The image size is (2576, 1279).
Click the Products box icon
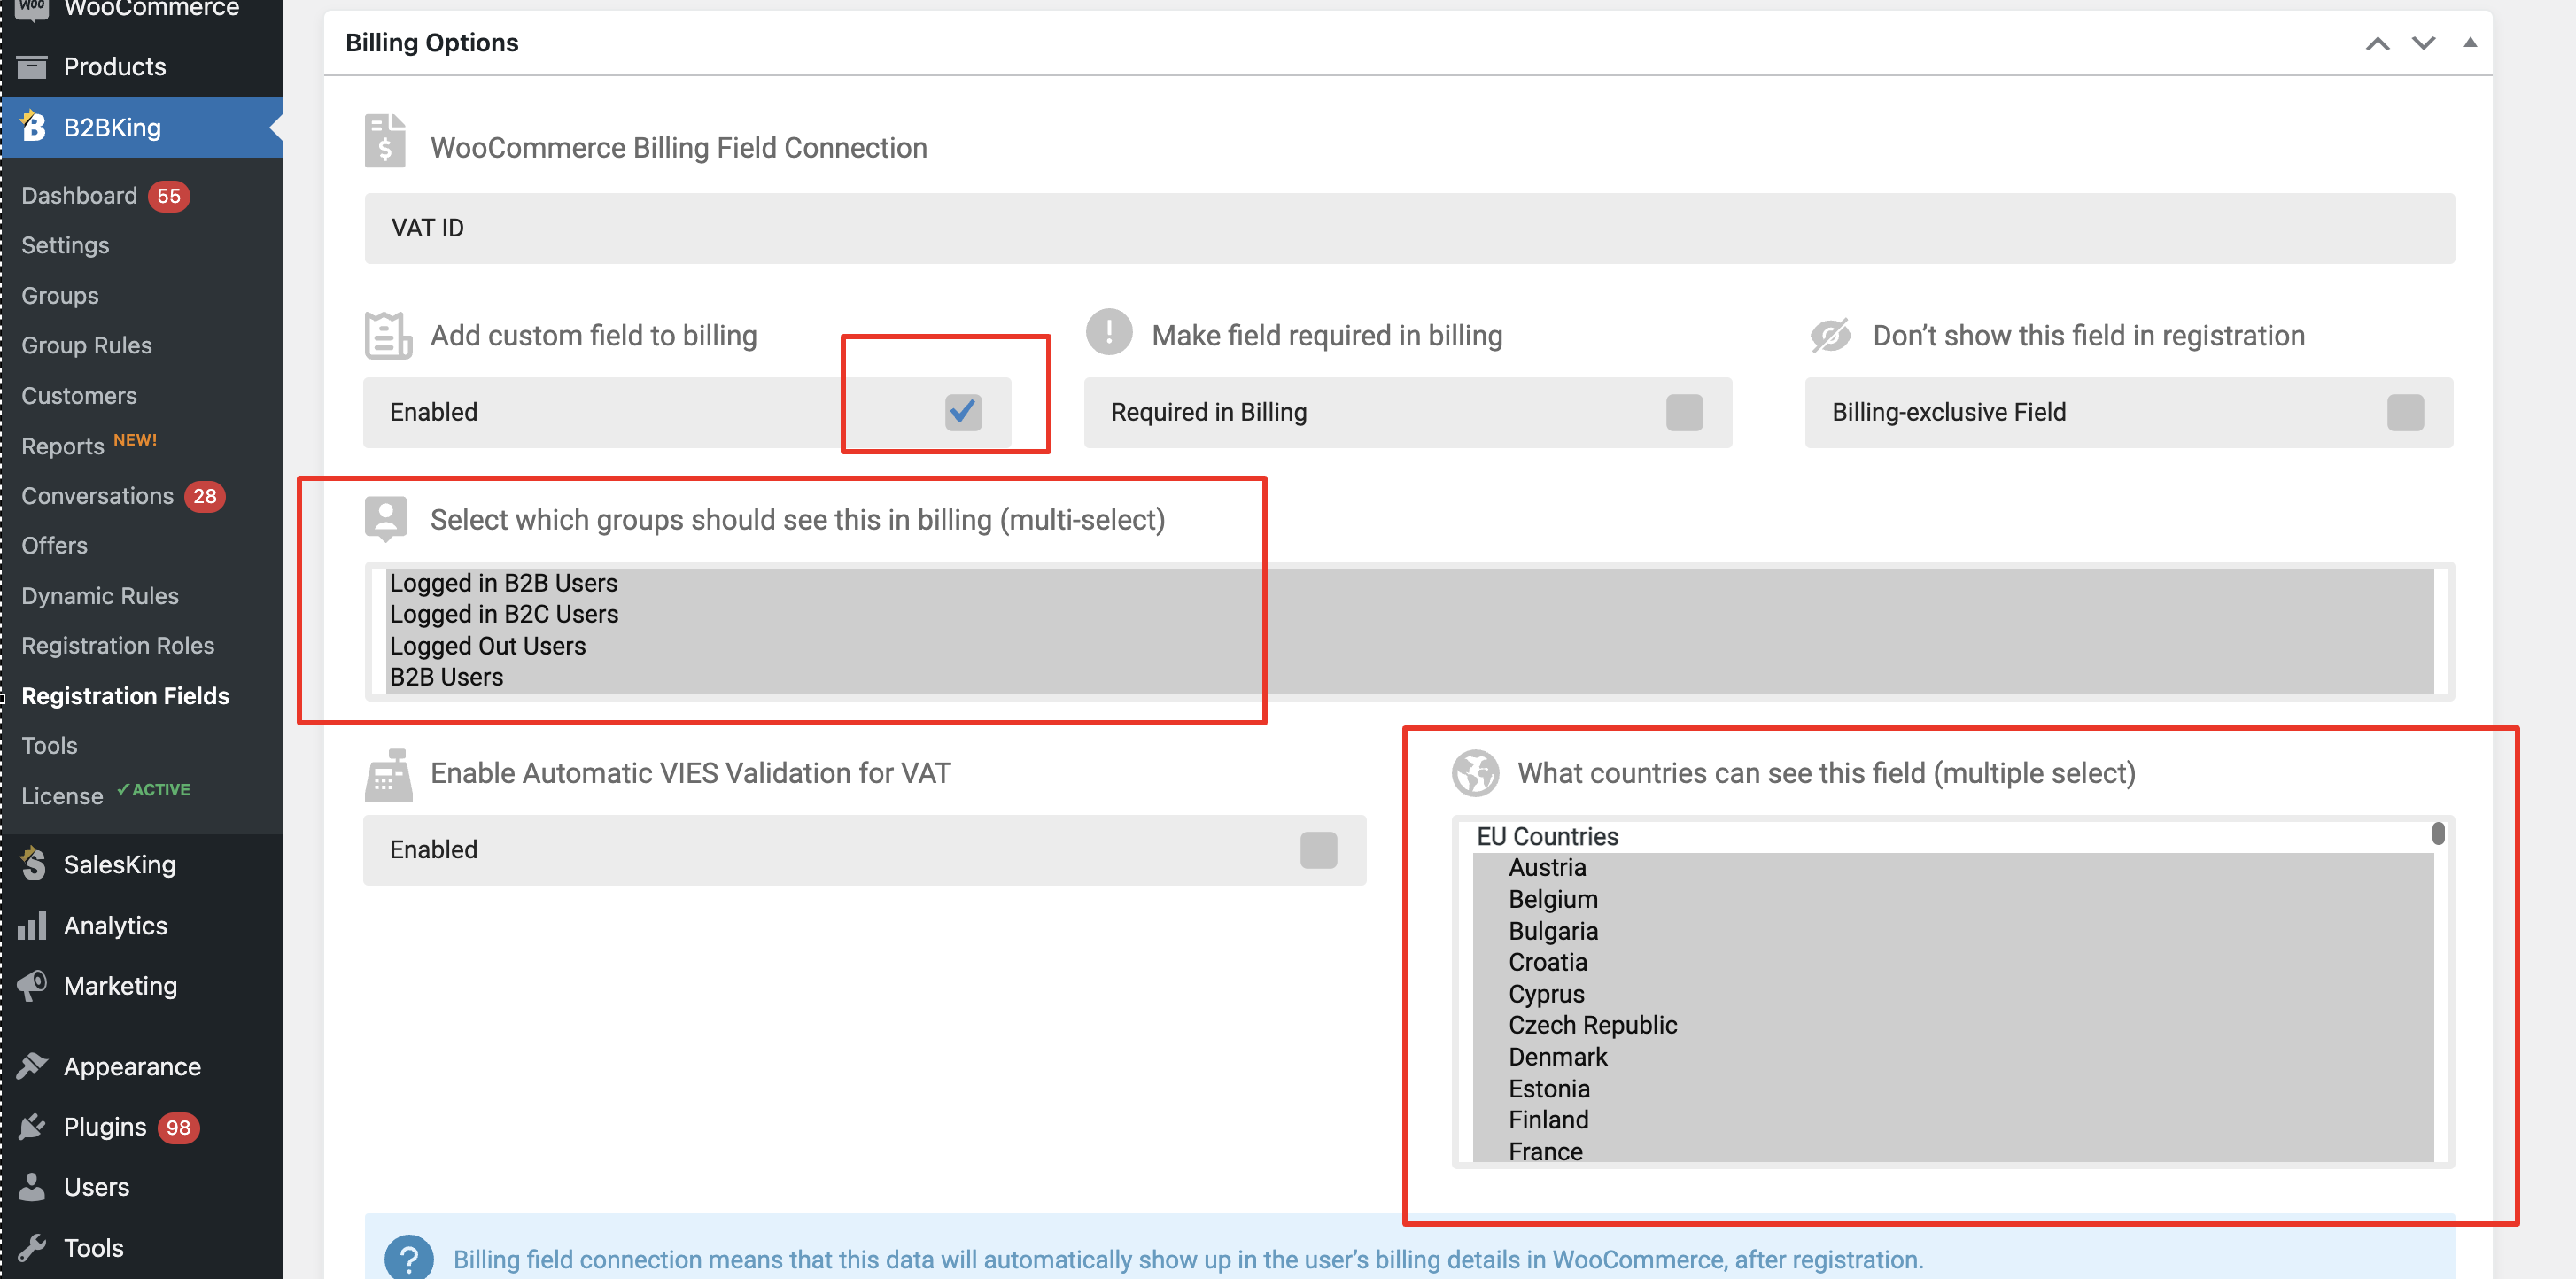(x=32, y=67)
